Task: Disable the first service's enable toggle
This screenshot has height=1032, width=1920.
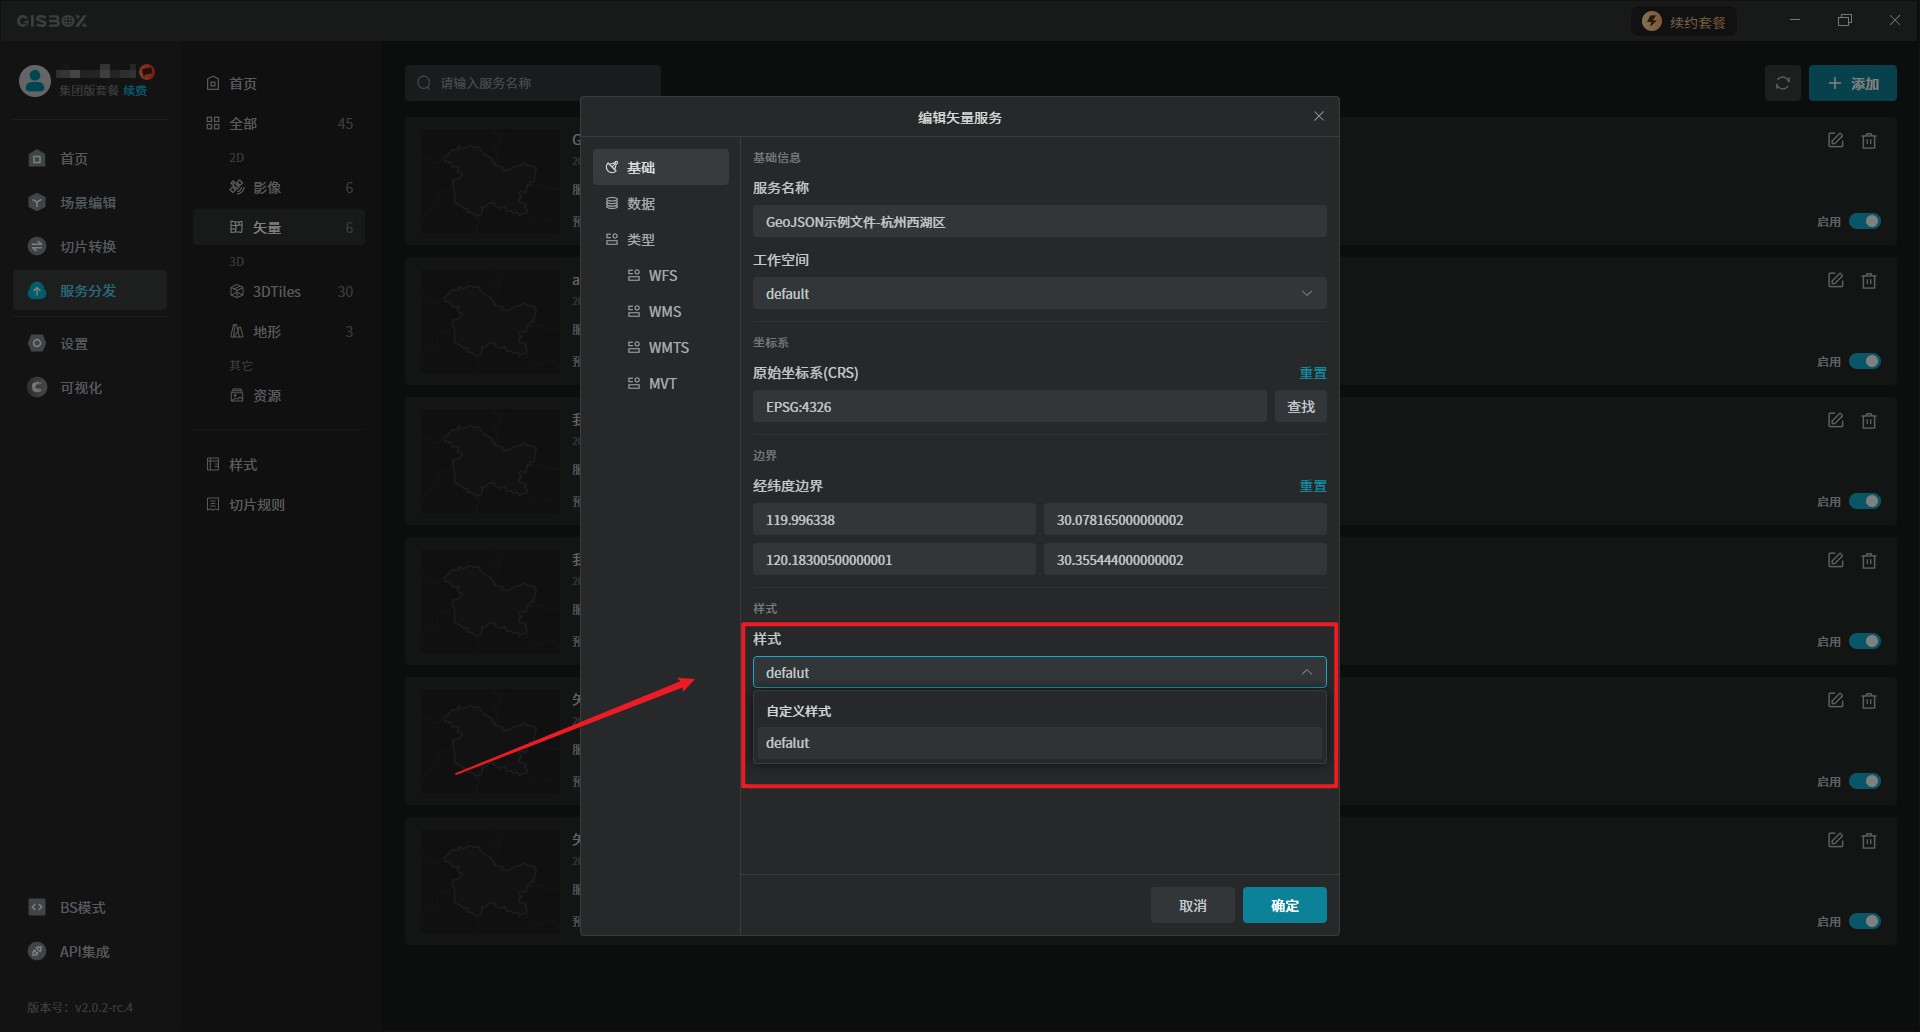Action: (x=1864, y=221)
